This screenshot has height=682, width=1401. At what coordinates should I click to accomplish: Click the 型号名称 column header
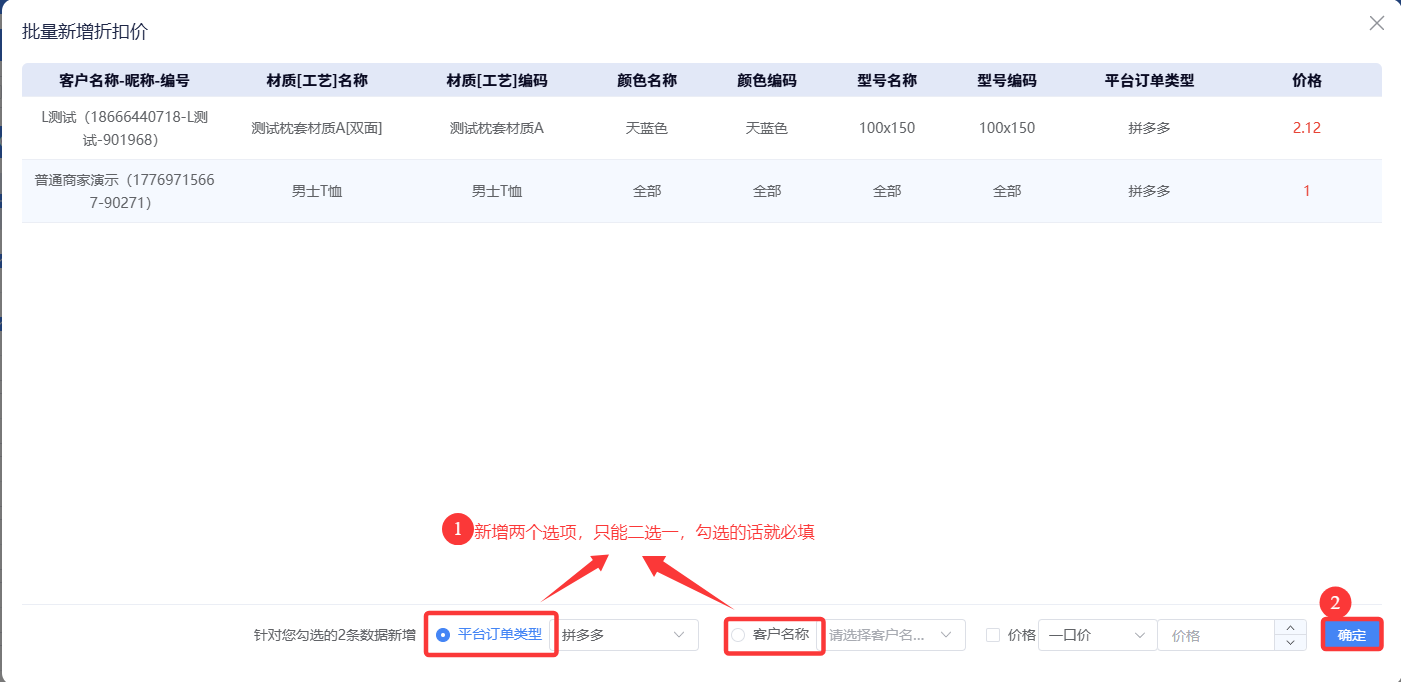pos(887,80)
